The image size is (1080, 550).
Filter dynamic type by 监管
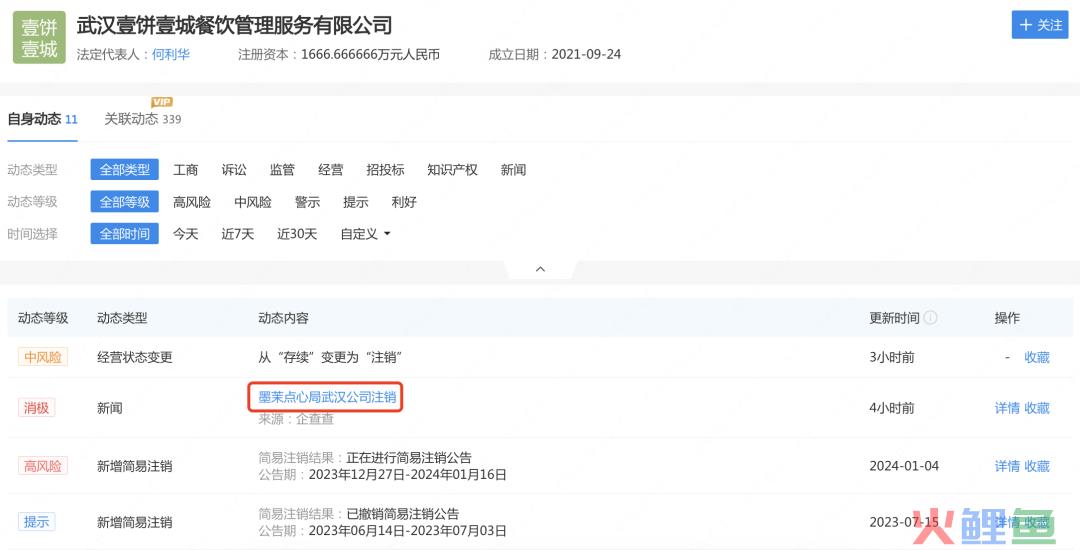coord(282,170)
